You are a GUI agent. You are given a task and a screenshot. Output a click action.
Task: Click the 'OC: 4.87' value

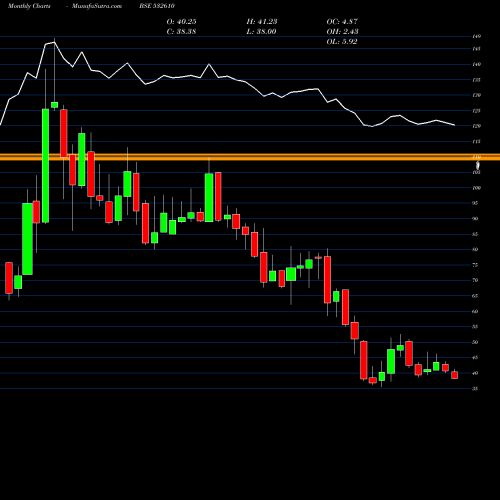tap(342, 22)
